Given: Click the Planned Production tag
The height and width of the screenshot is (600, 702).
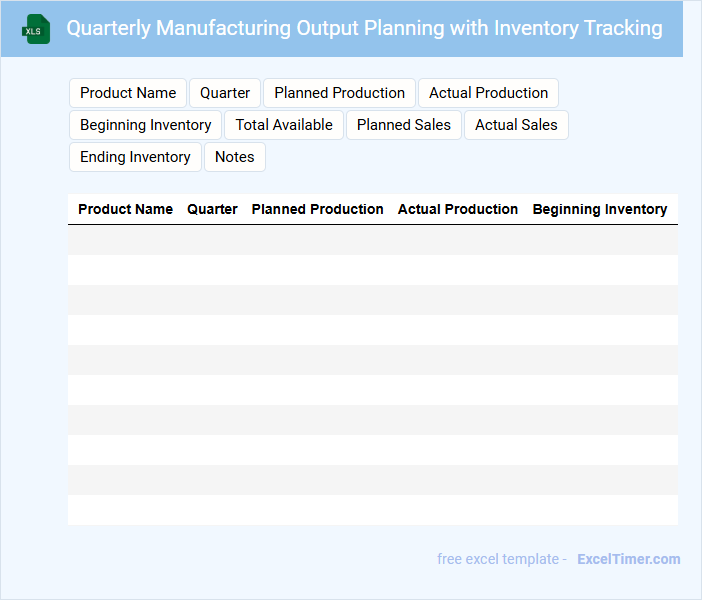Looking at the screenshot, I should pos(339,93).
